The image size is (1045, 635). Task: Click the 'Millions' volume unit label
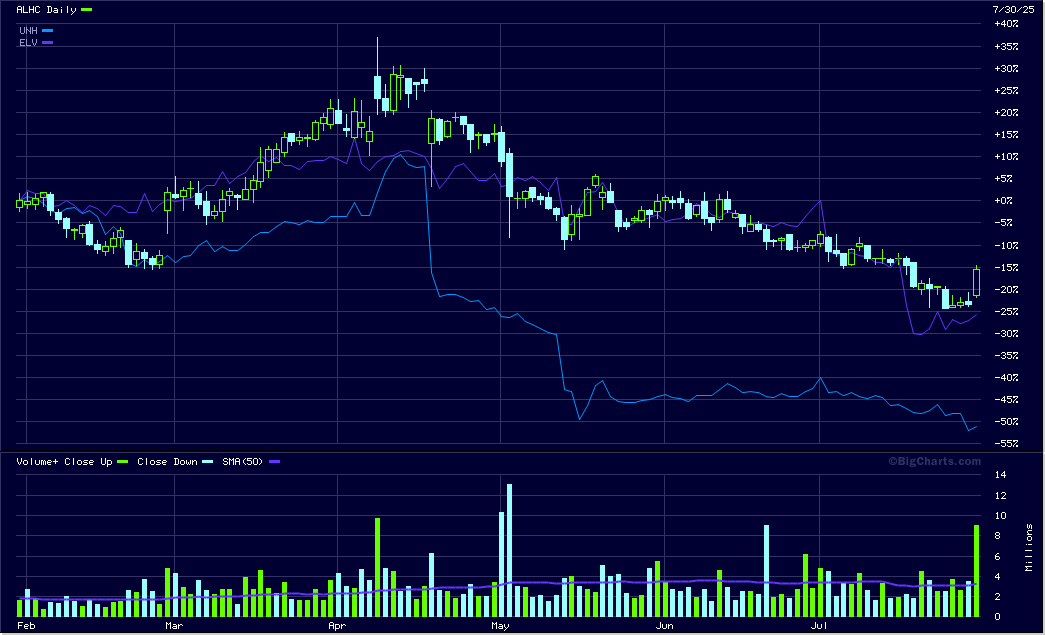pos(1029,547)
